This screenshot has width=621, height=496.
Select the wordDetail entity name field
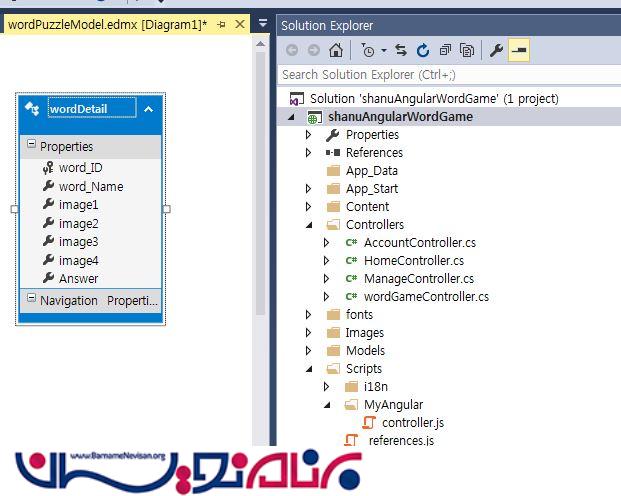click(x=92, y=108)
